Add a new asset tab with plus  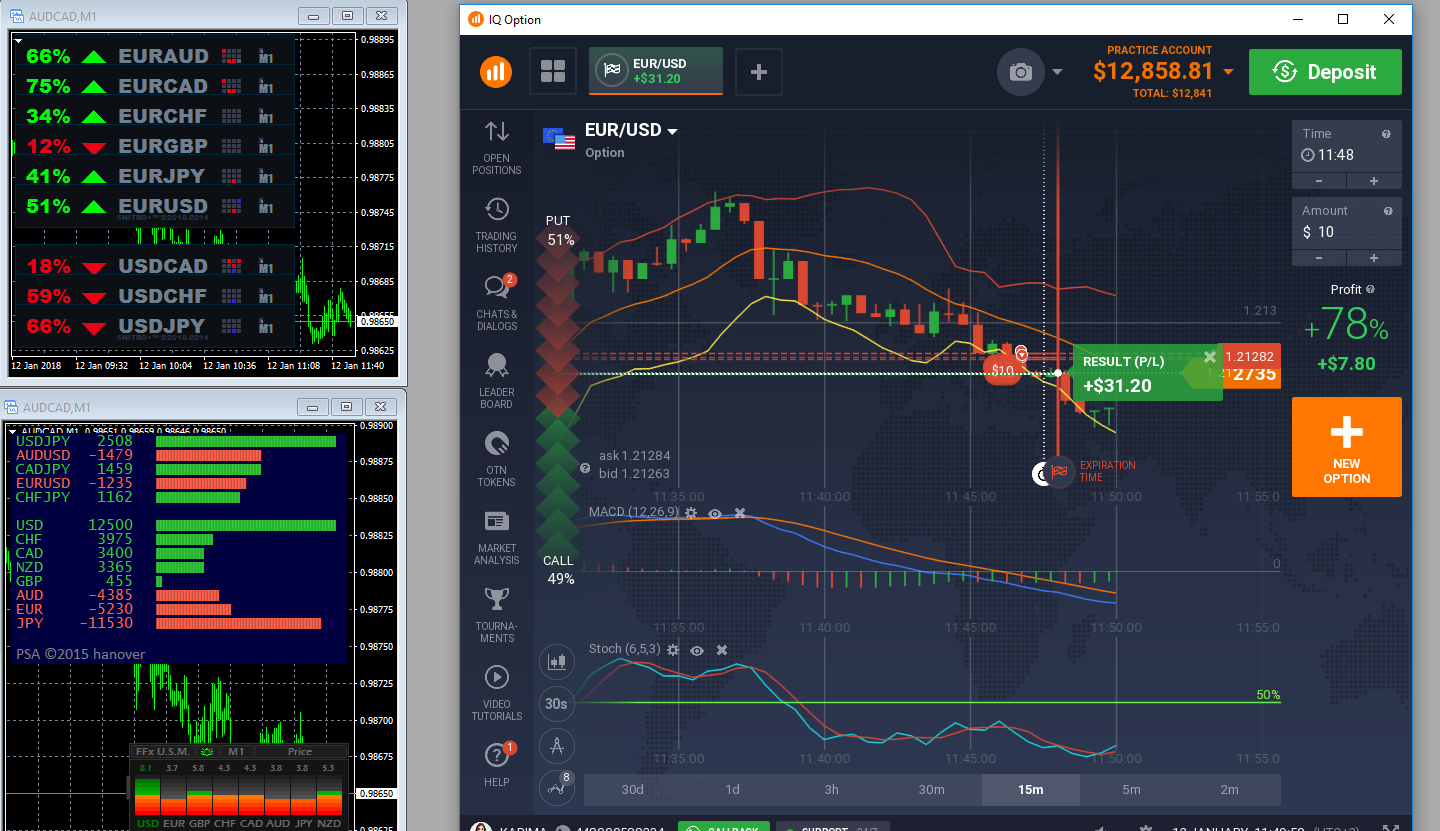(759, 71)
